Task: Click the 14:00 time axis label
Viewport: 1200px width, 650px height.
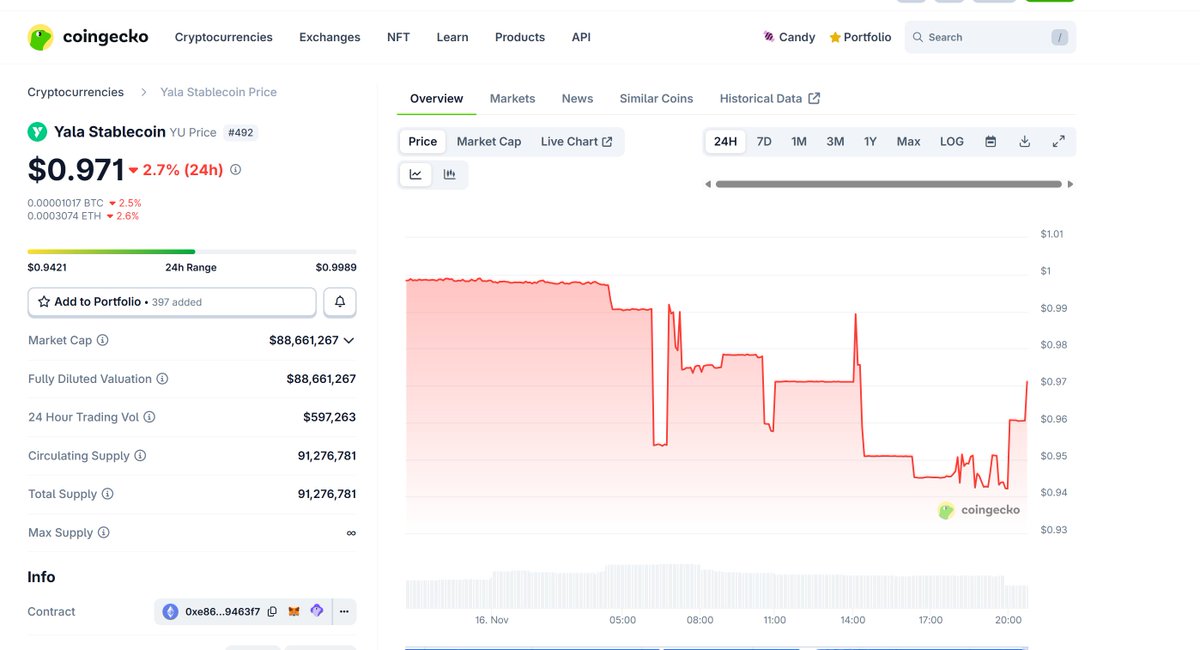Action: [x=853, y=620]
